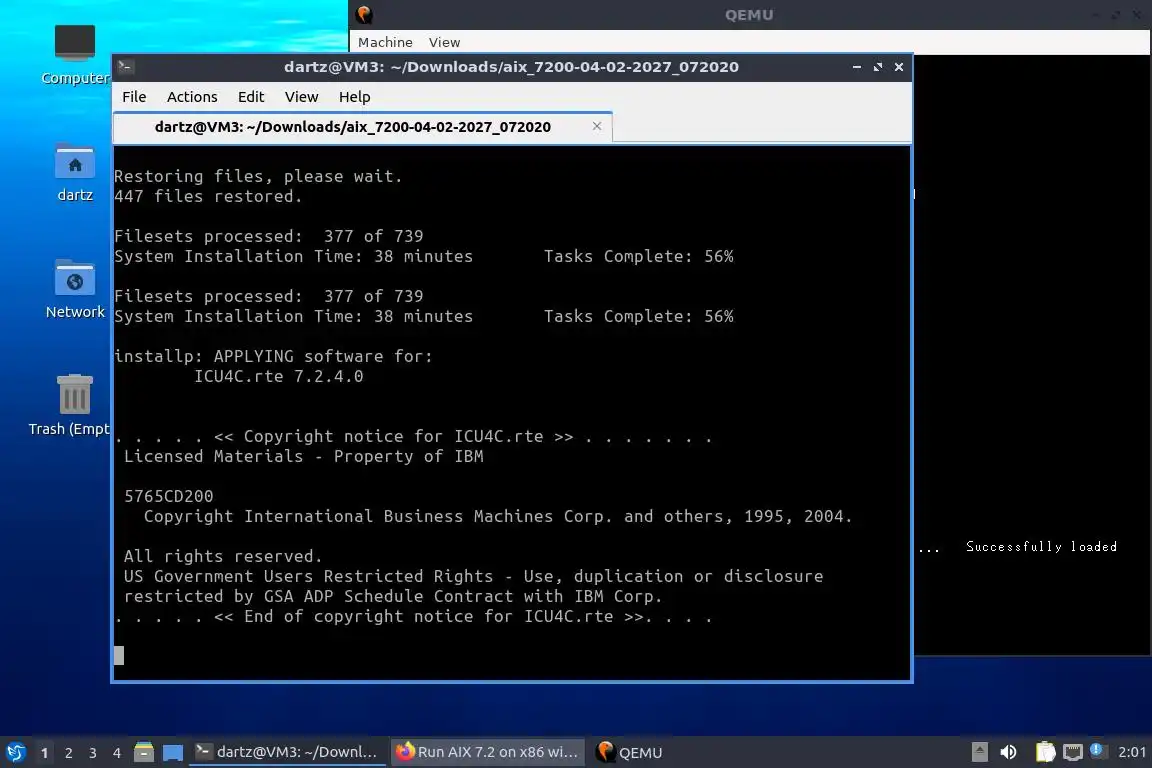Open the Help menu
Screen dimensions: 1152x768
[354, 97]
